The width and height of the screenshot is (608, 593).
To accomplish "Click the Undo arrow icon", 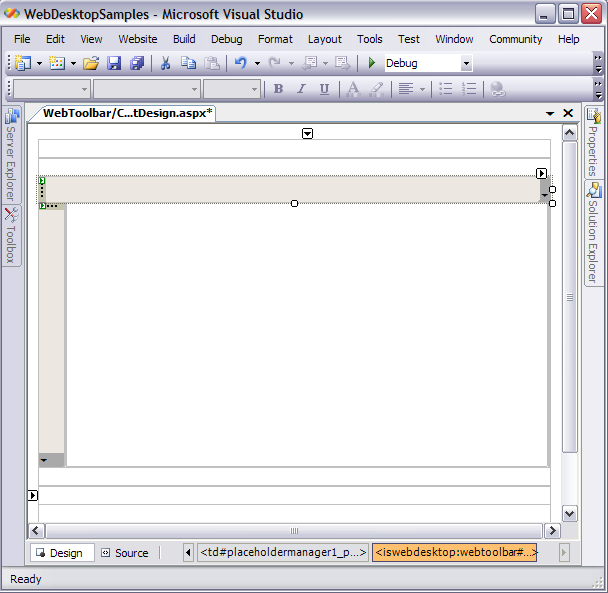I will point(240,63).
